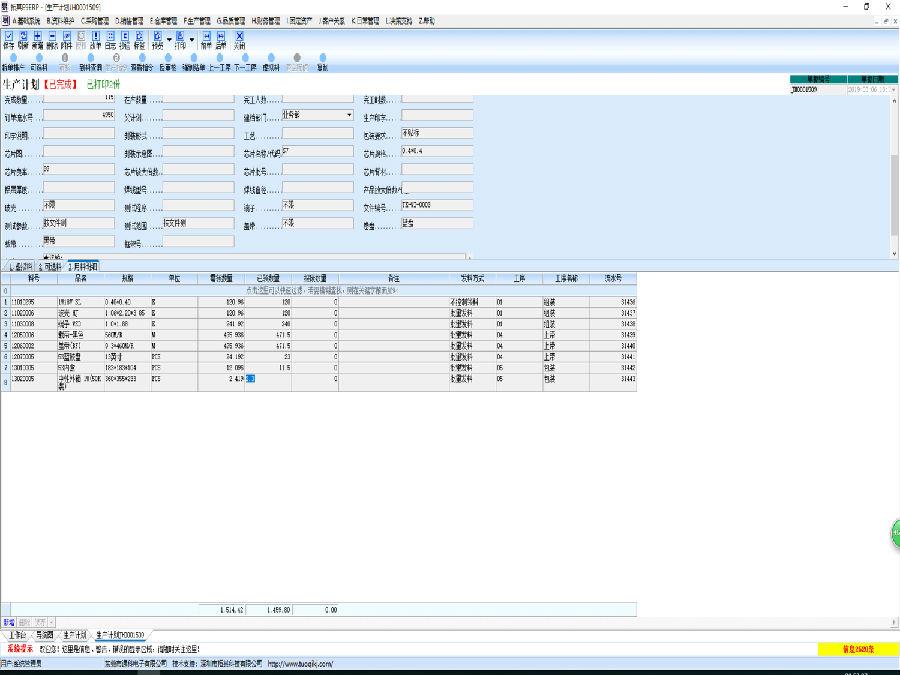Click the 发料方式 column header
The height and width of the screenshot is (675, 900).
tap(472, 278)
